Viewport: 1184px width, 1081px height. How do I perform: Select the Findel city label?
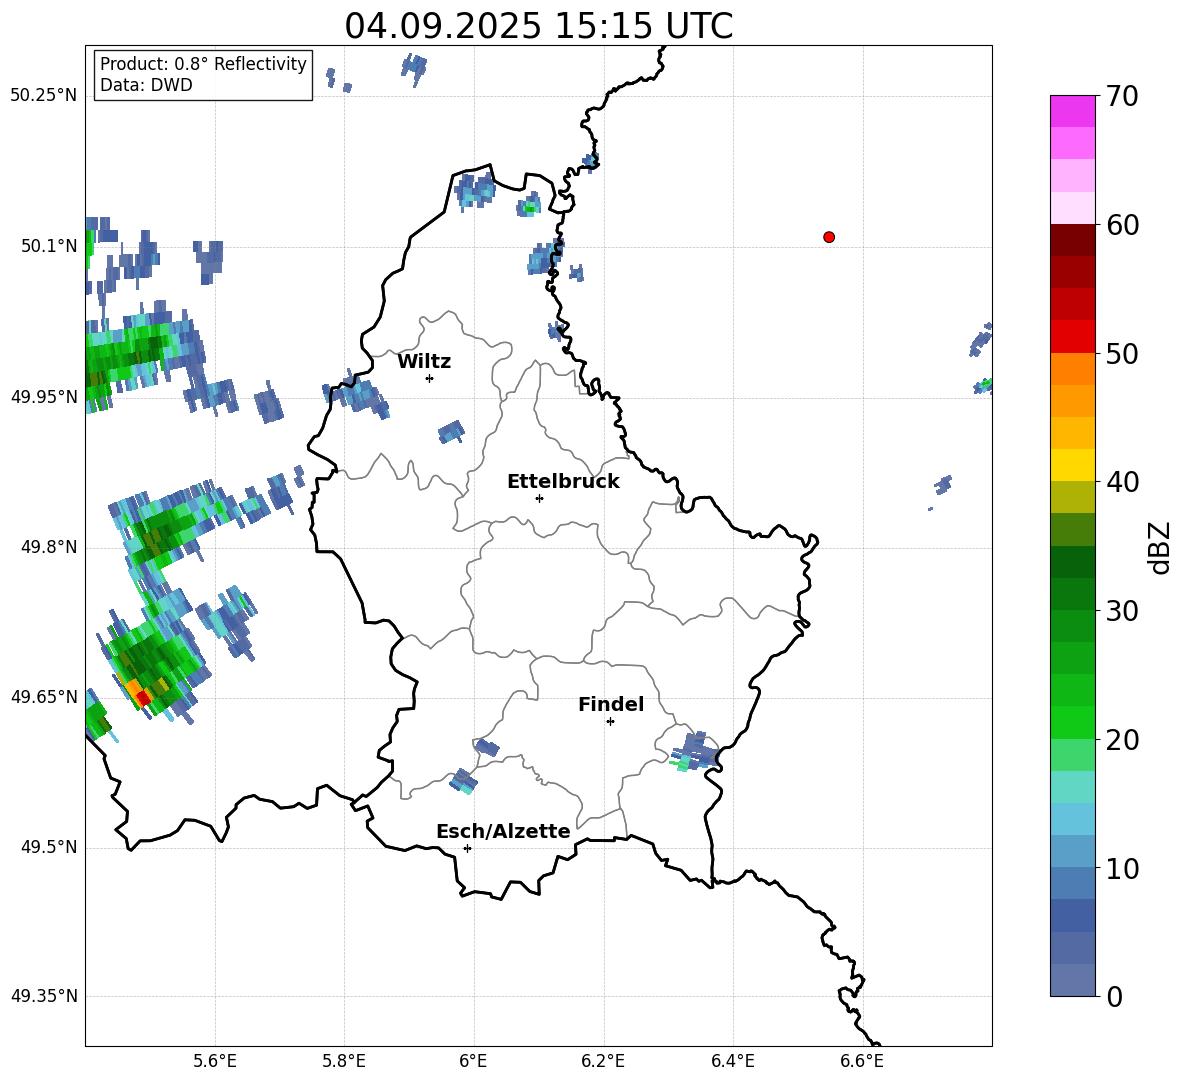tap(611, 704)
